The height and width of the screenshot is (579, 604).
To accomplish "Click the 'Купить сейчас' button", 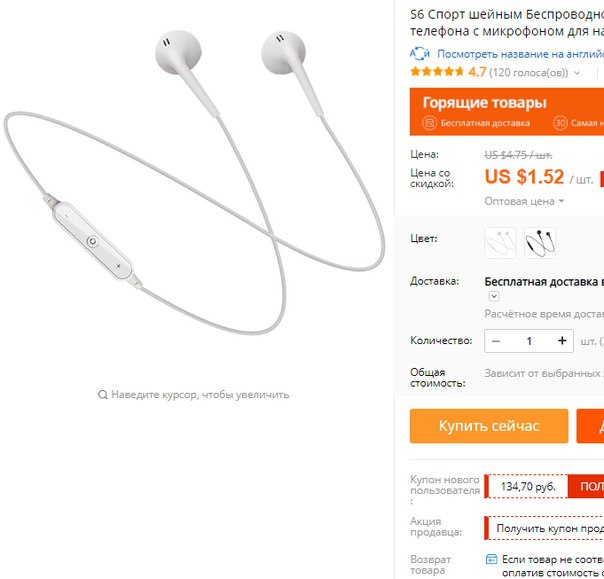I will [489, 426].
